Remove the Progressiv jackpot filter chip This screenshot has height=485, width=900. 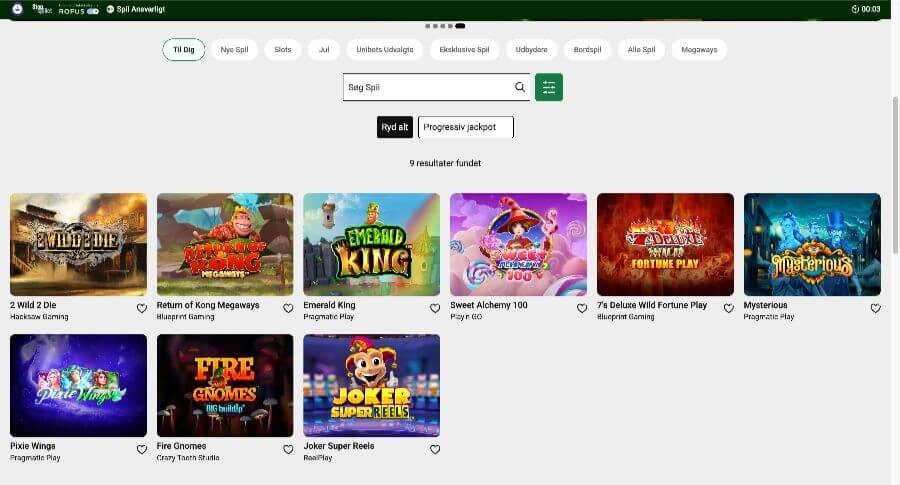(x=465, y=127)
